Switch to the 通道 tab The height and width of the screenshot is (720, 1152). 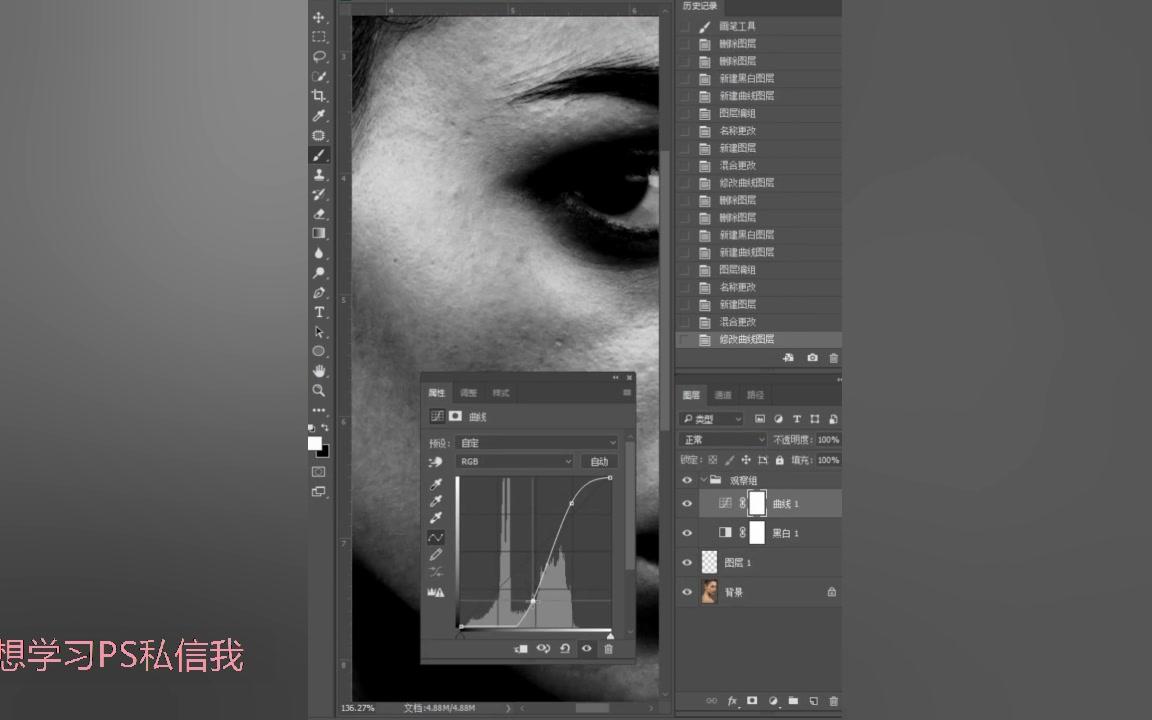coord(724,394)
